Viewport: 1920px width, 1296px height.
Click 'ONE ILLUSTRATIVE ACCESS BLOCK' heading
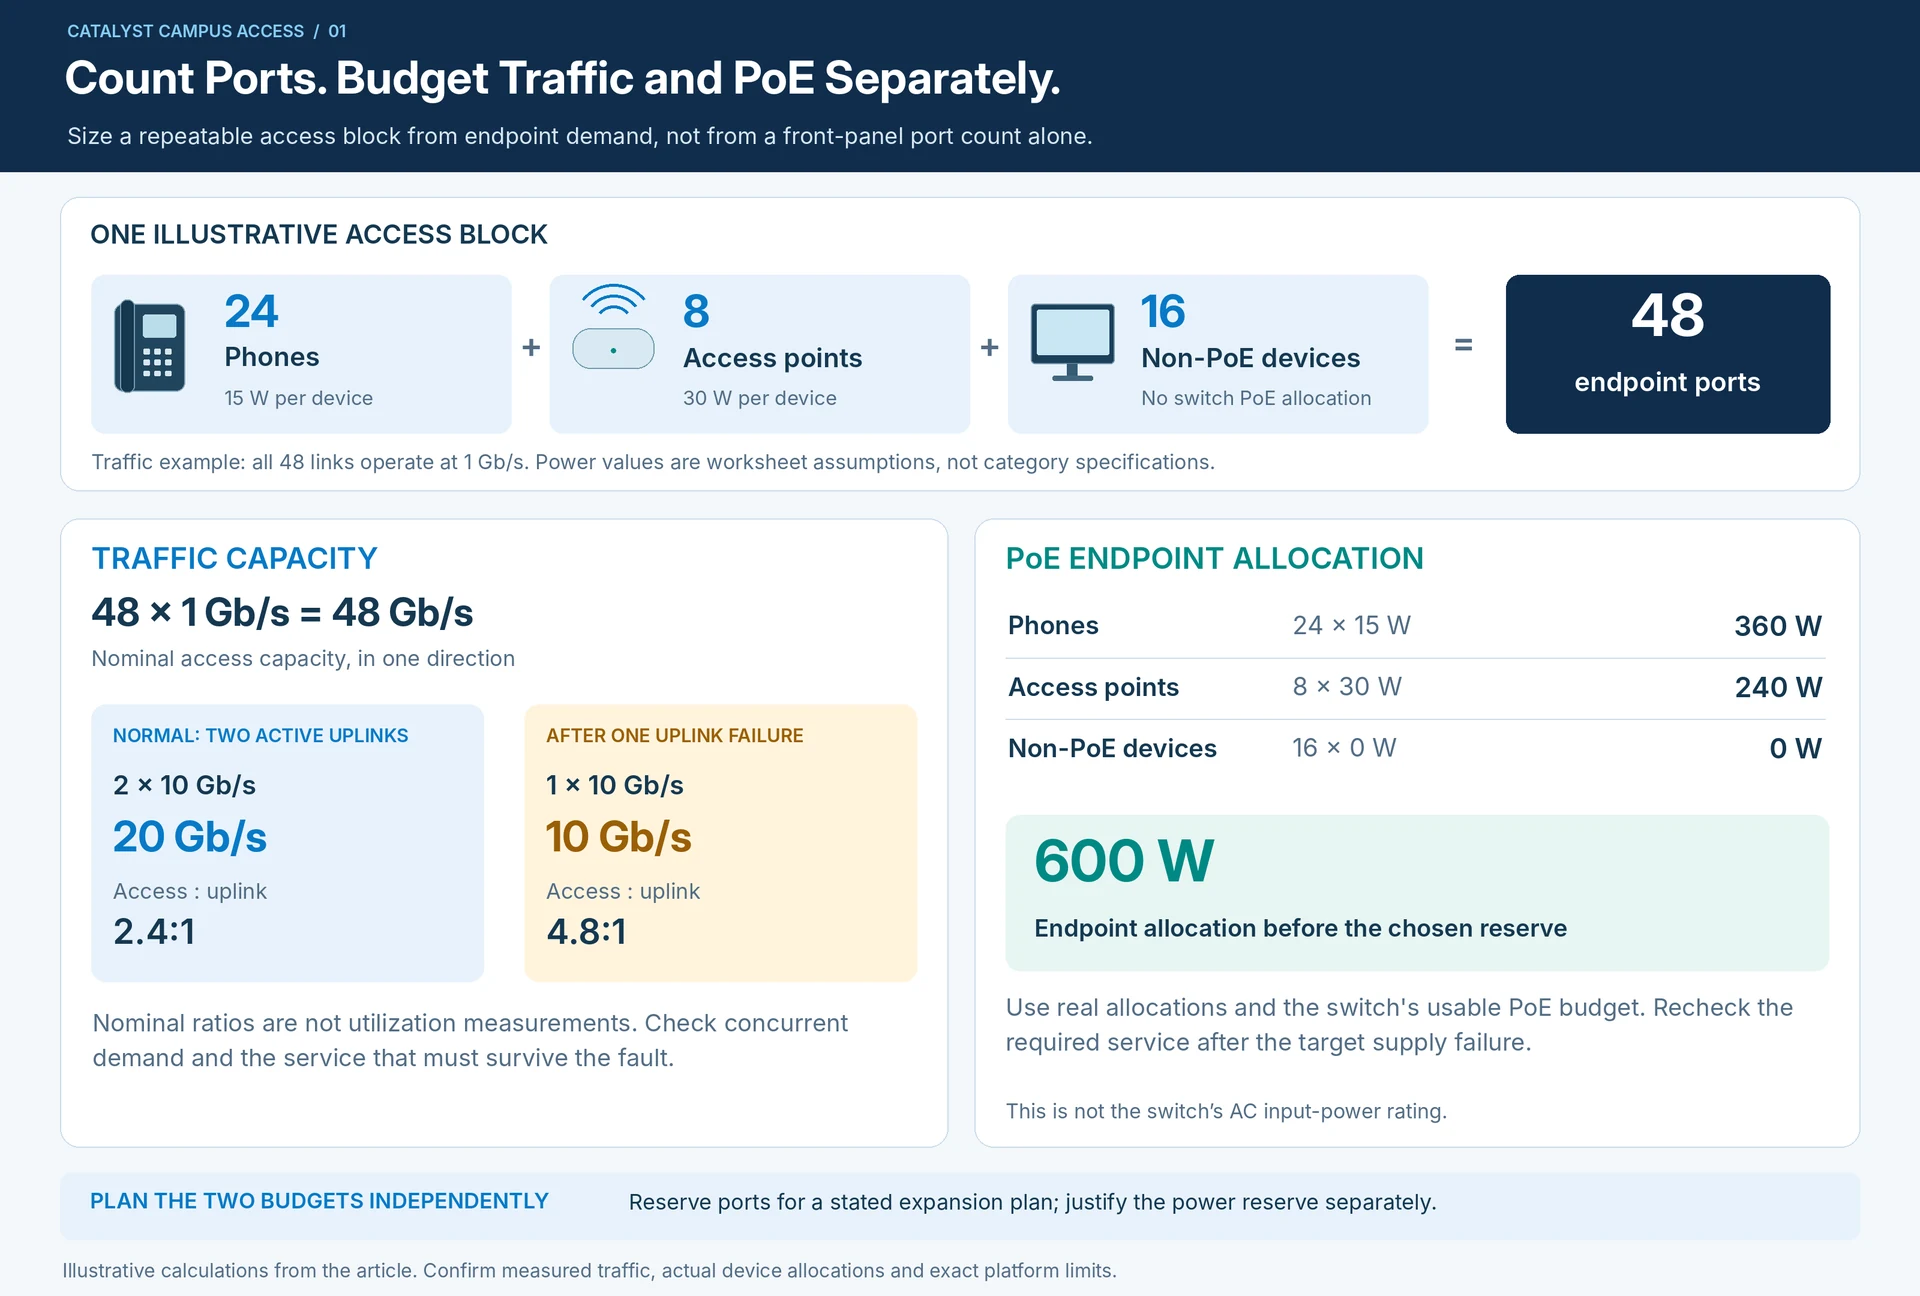(319, 234)
